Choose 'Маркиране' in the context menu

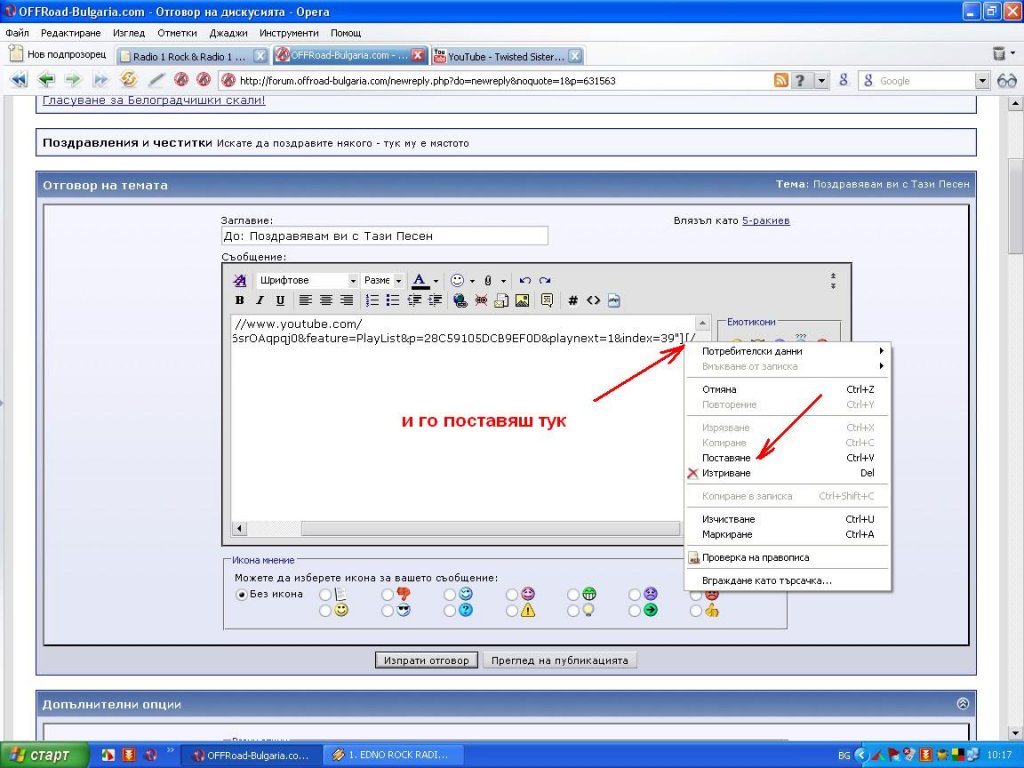(x=788, y=534)
